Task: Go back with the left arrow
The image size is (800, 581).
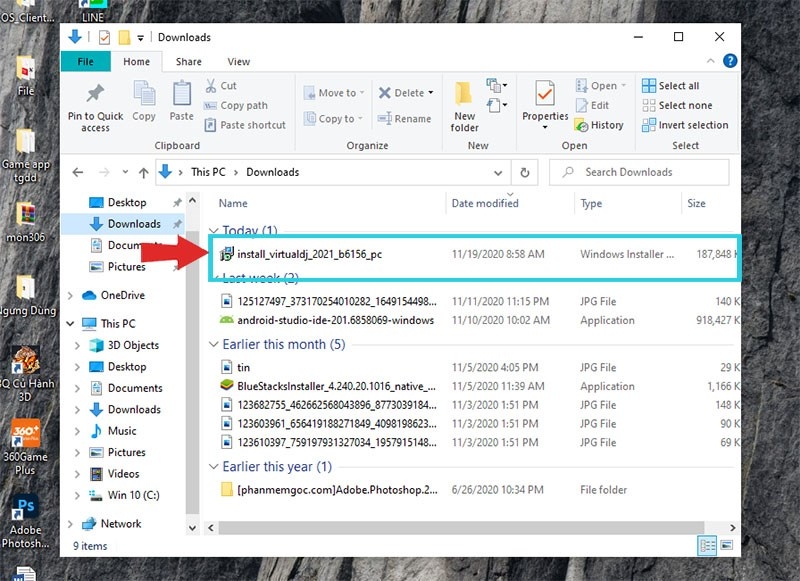Action: click(x=78, y=172)
